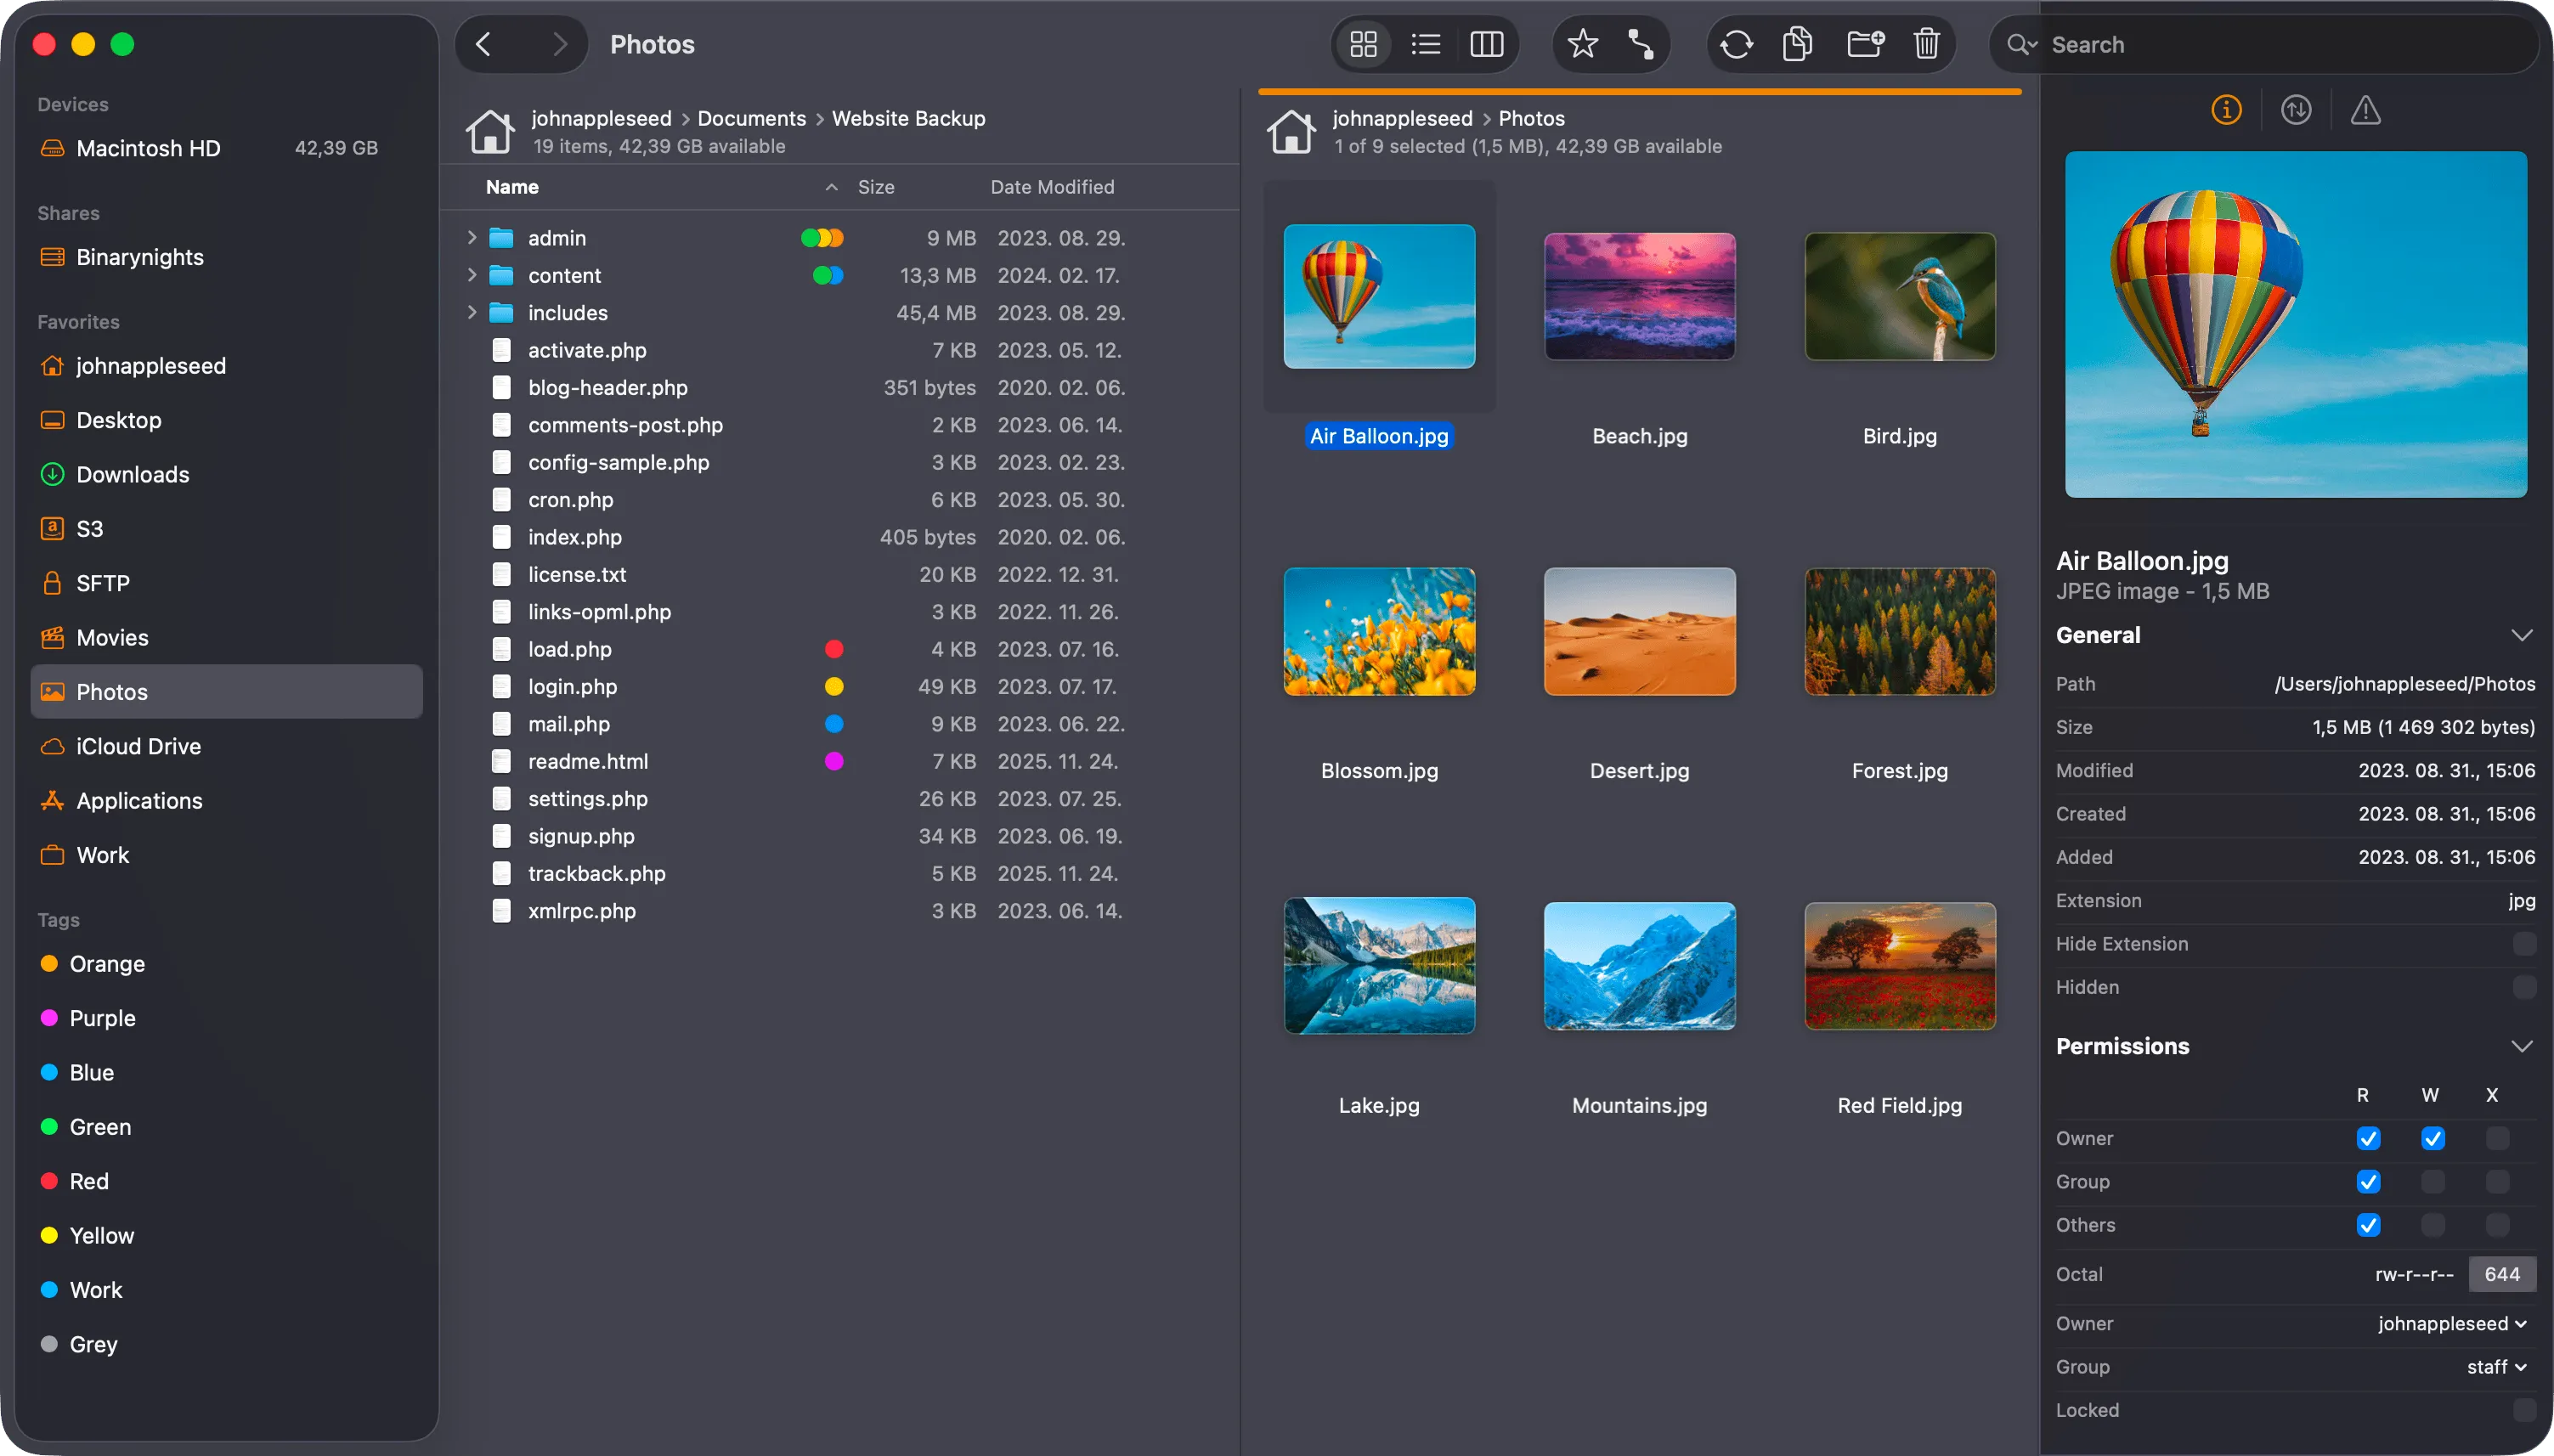
Task: Switch to column view
Action: tap(1486, 44)
